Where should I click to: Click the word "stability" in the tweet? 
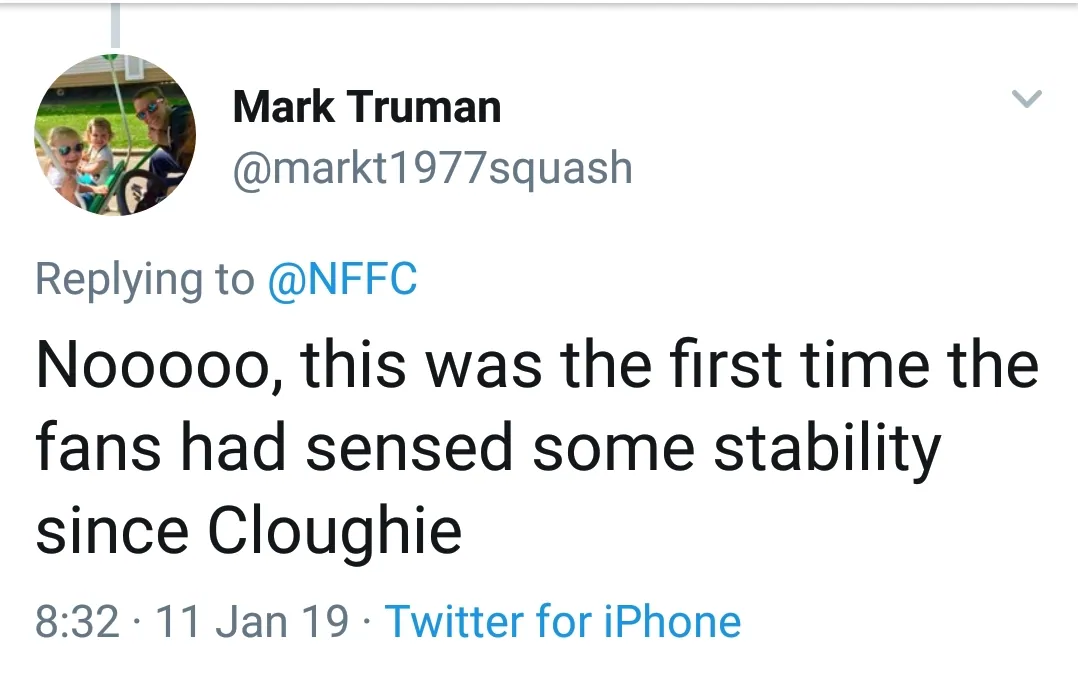tap(826, 447)
